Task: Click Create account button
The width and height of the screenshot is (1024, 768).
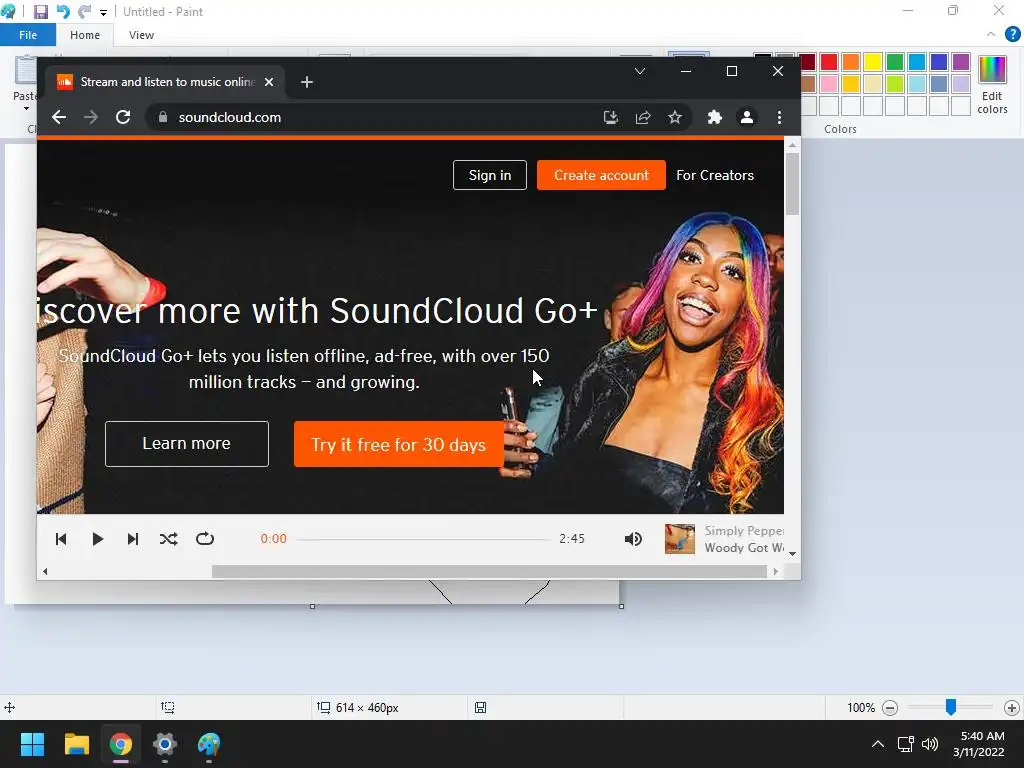Action: click(x=601, y=175)
